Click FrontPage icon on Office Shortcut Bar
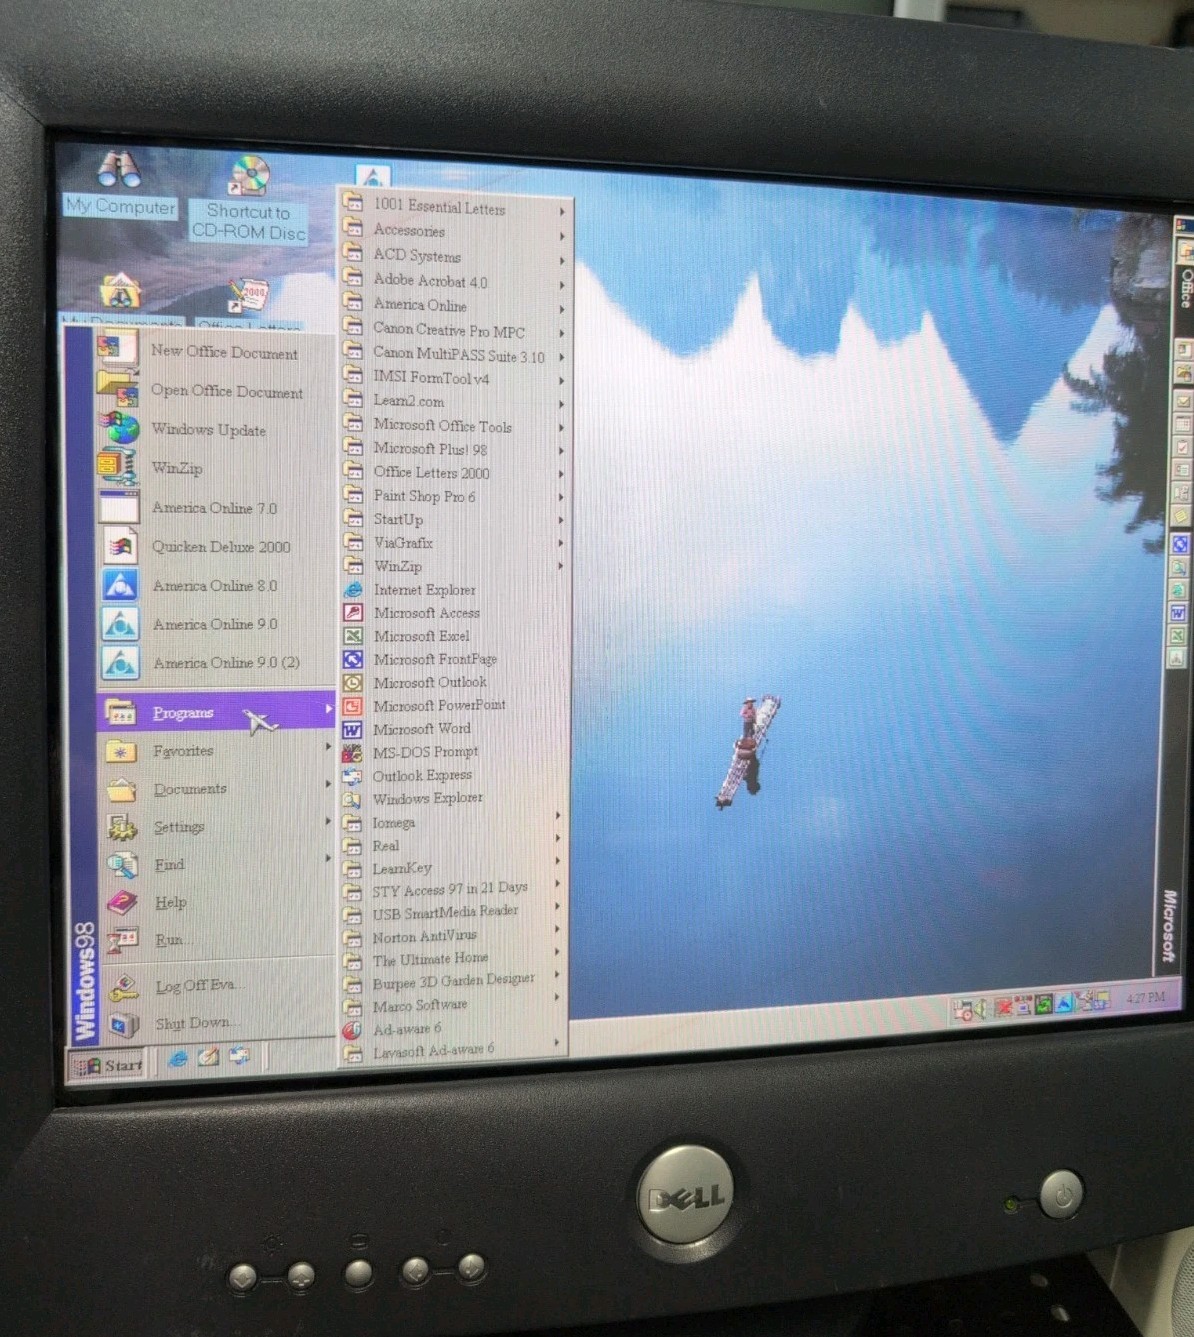This screenshot has height=1337, width=1194. pyautogui.click(x=1180, y=544)
